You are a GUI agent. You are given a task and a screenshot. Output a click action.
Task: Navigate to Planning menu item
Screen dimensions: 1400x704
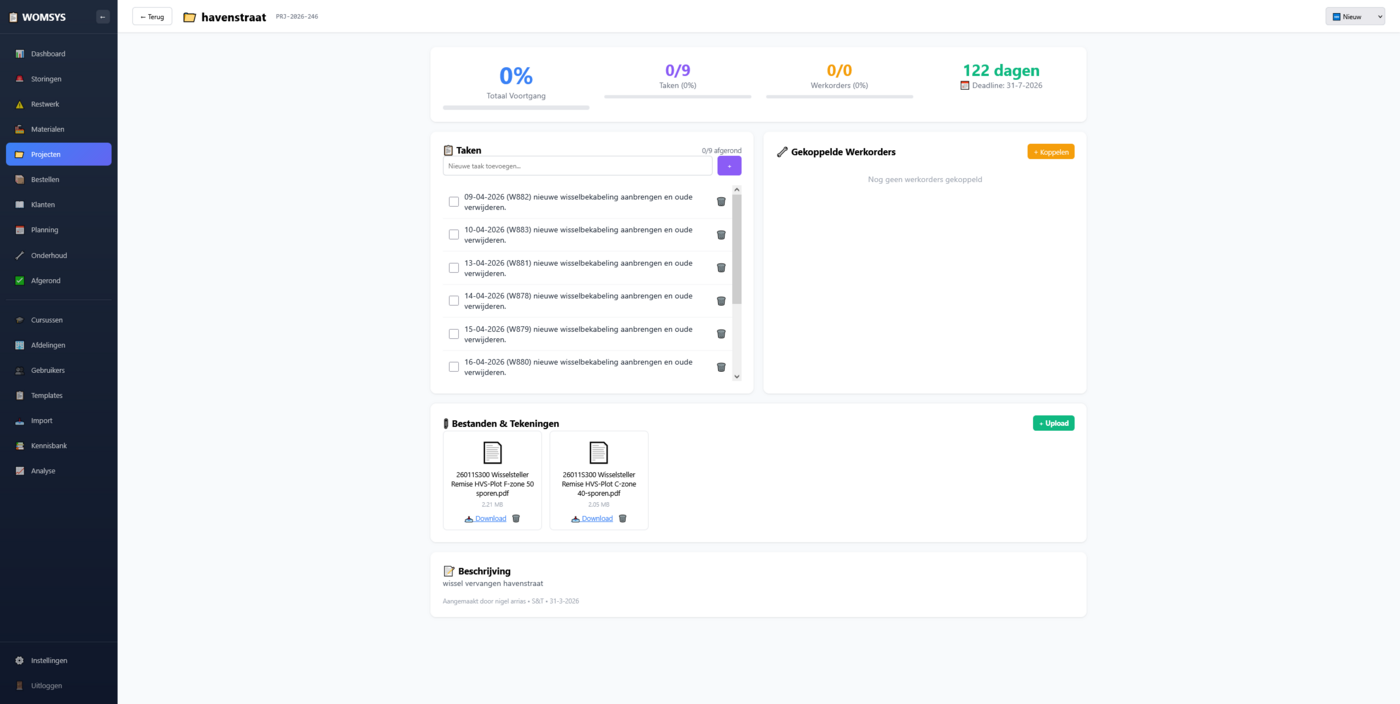(44, 230)
